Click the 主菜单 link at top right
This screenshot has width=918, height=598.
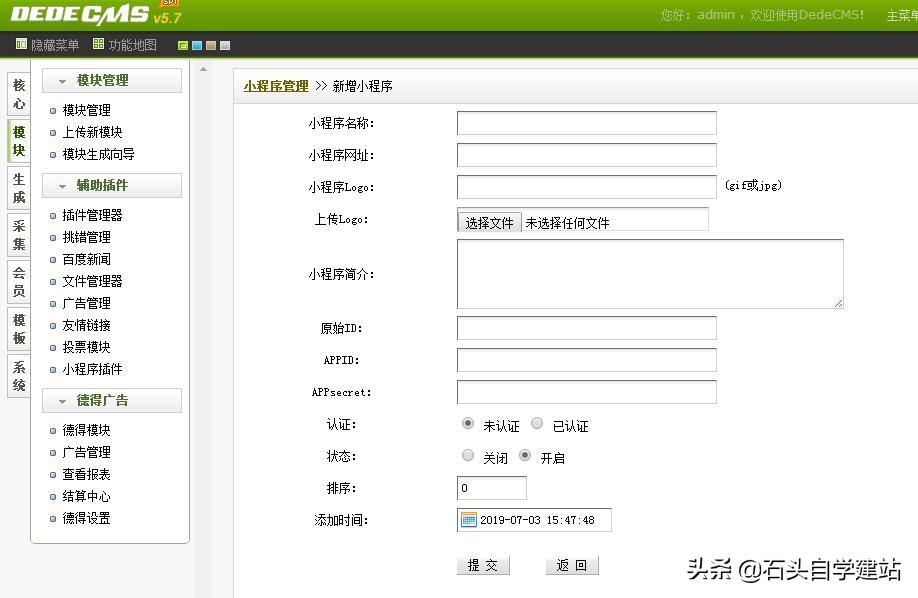(902, 15)
